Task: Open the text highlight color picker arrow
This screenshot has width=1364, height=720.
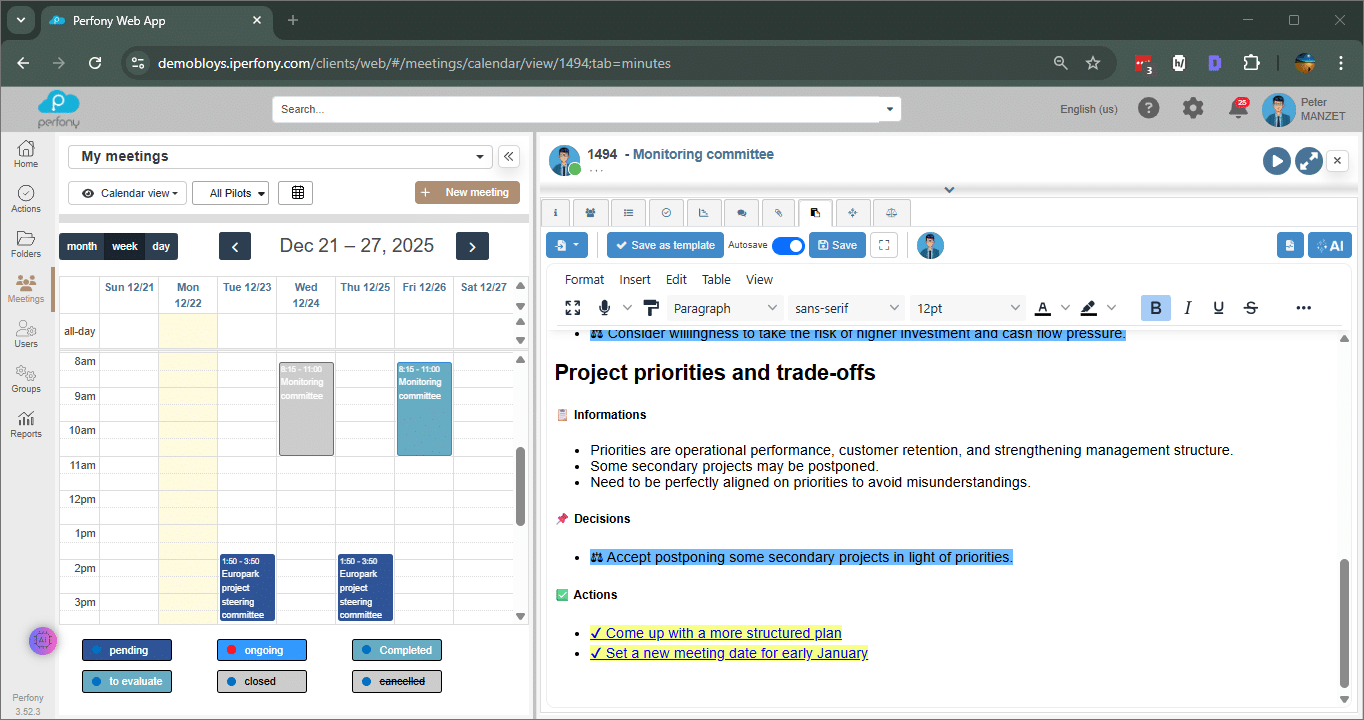Action: coord(1111,308)
